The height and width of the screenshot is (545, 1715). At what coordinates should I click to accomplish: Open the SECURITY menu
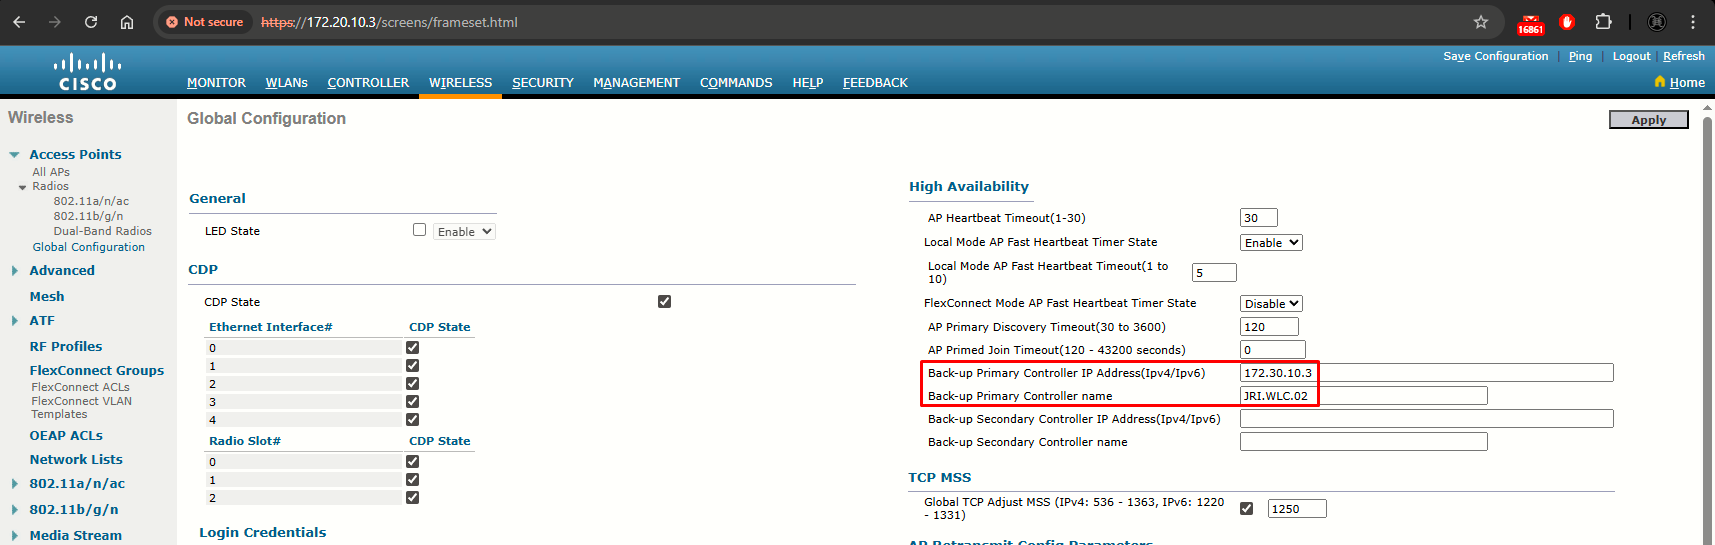click(543, 83)
